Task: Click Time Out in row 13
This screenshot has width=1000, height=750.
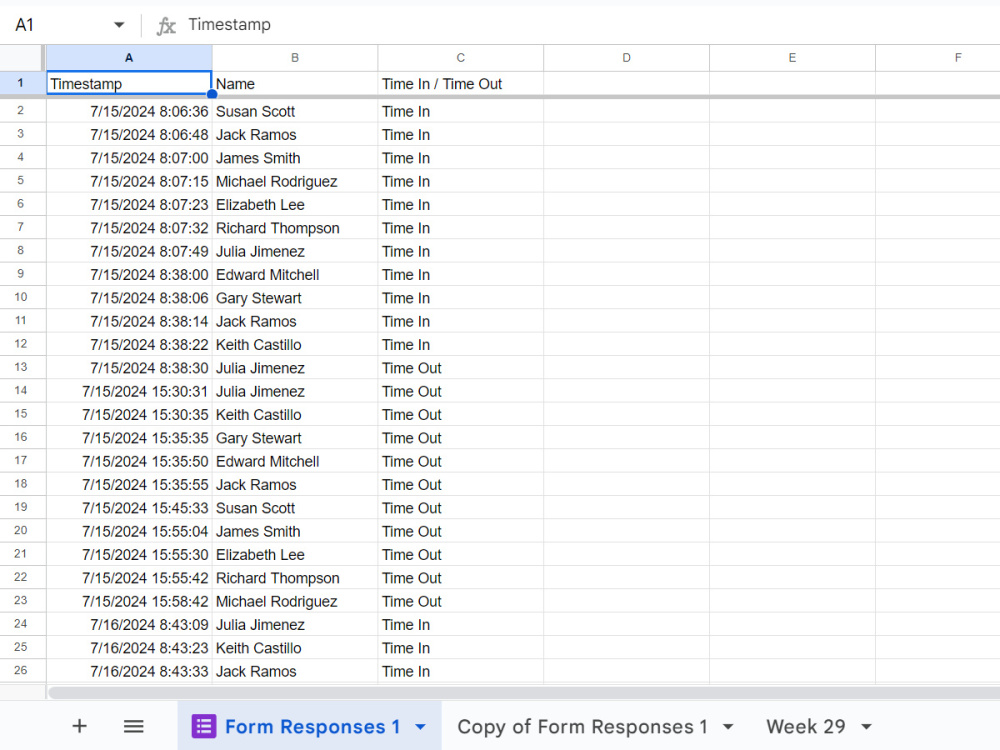Action: [x=460, y=369]
